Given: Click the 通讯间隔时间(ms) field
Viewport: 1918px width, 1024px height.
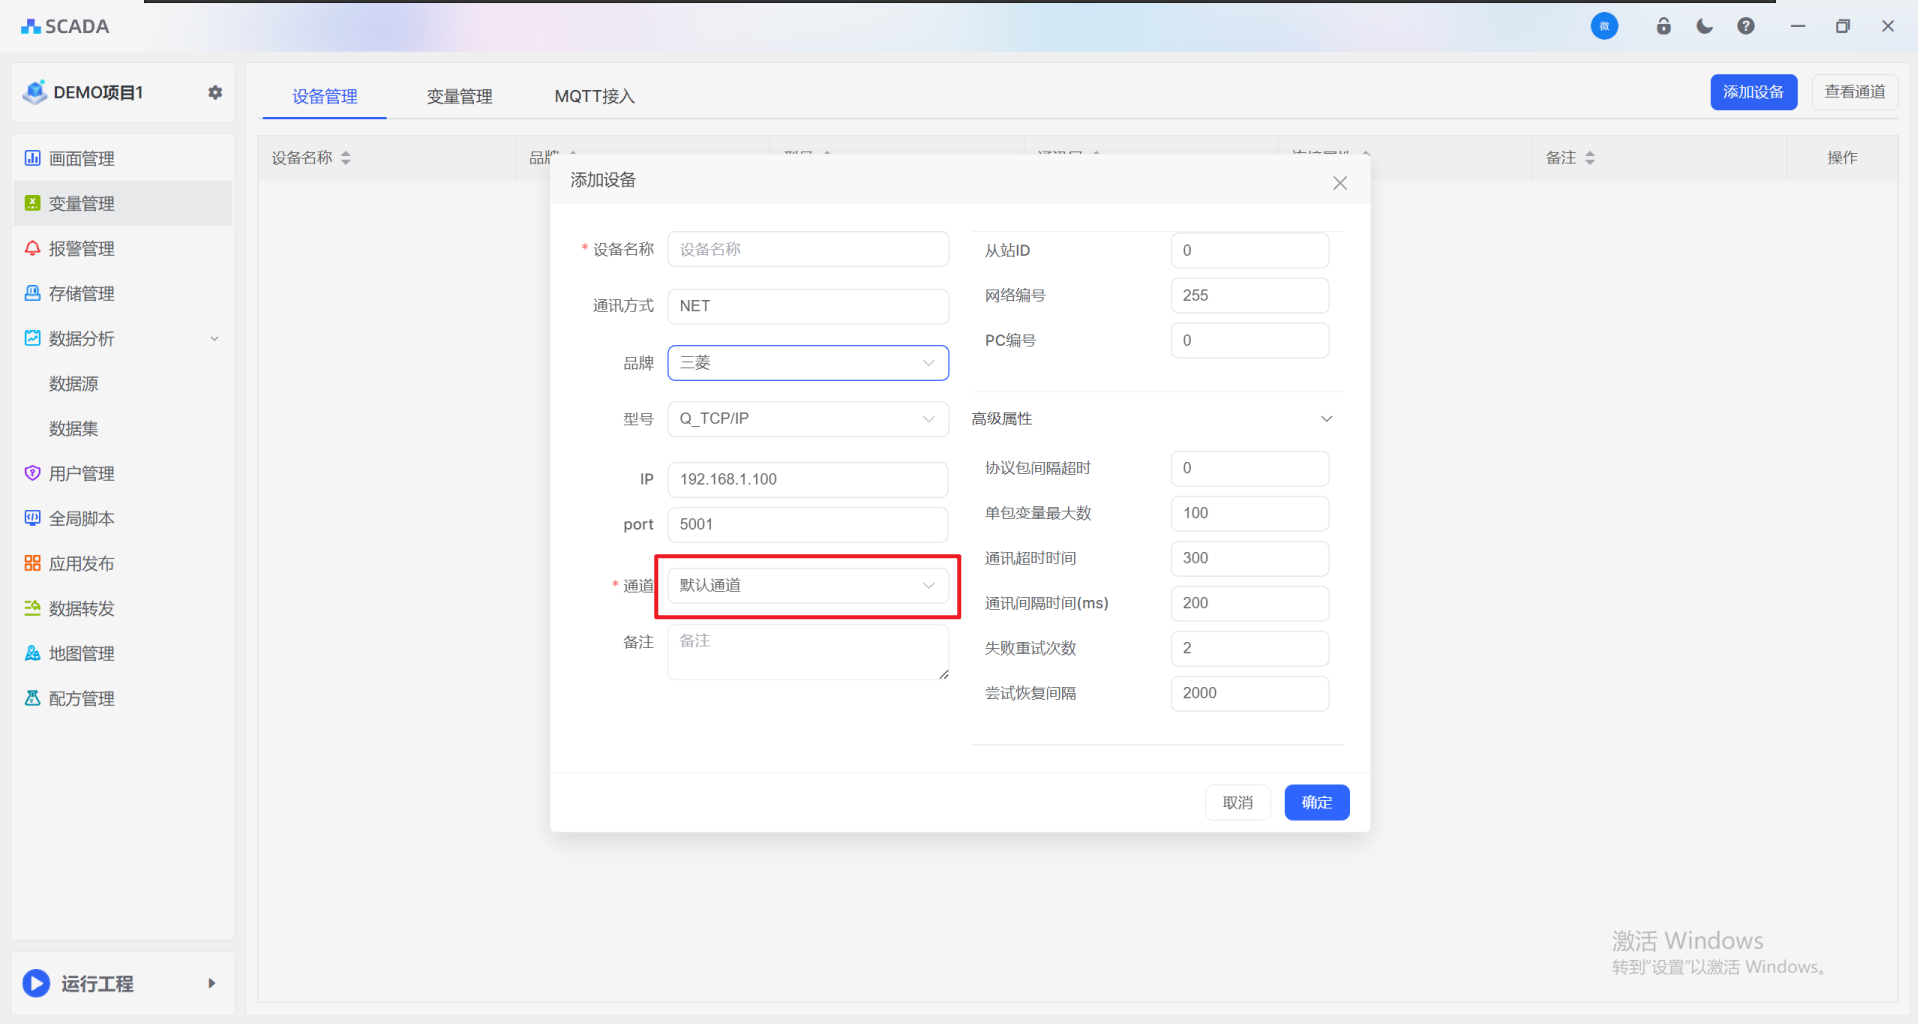Looking at the screenshot, I should point(1249,603).
